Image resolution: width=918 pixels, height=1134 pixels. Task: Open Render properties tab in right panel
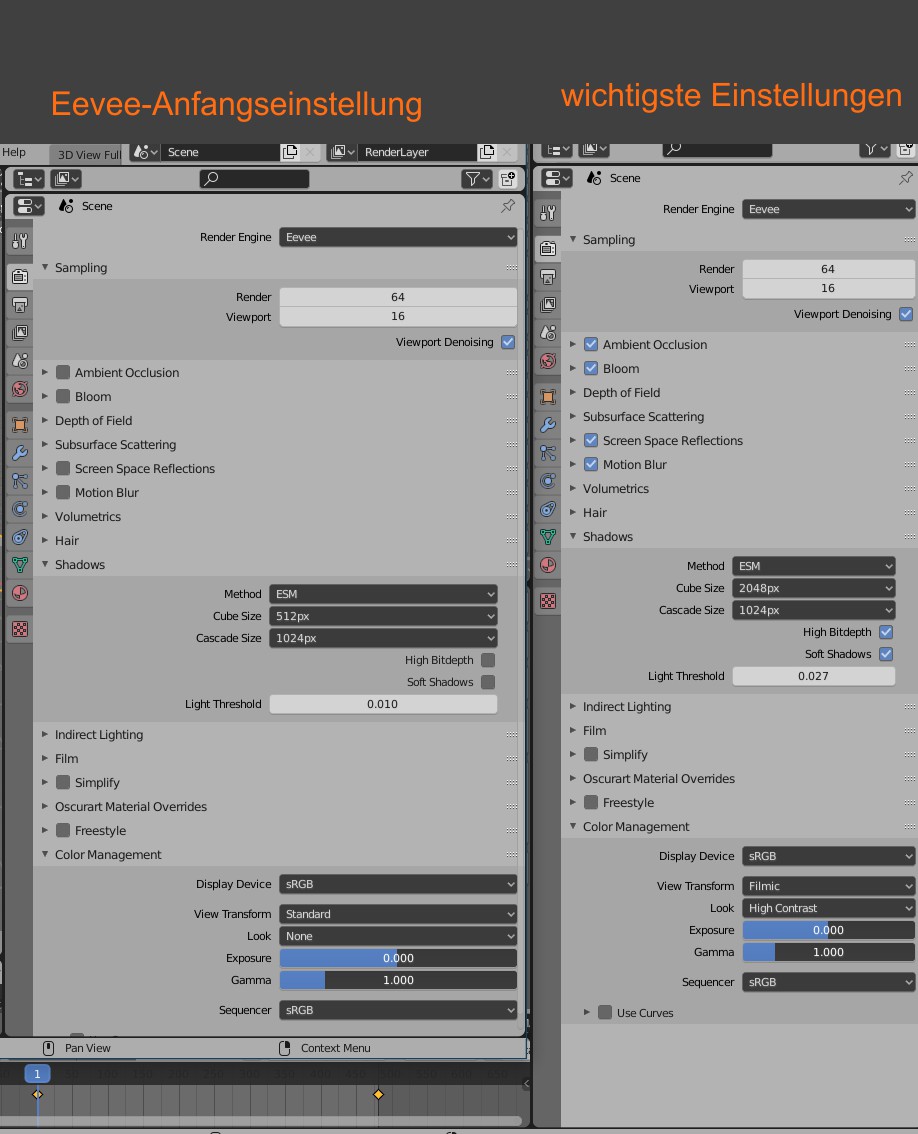tap(548, 248)
